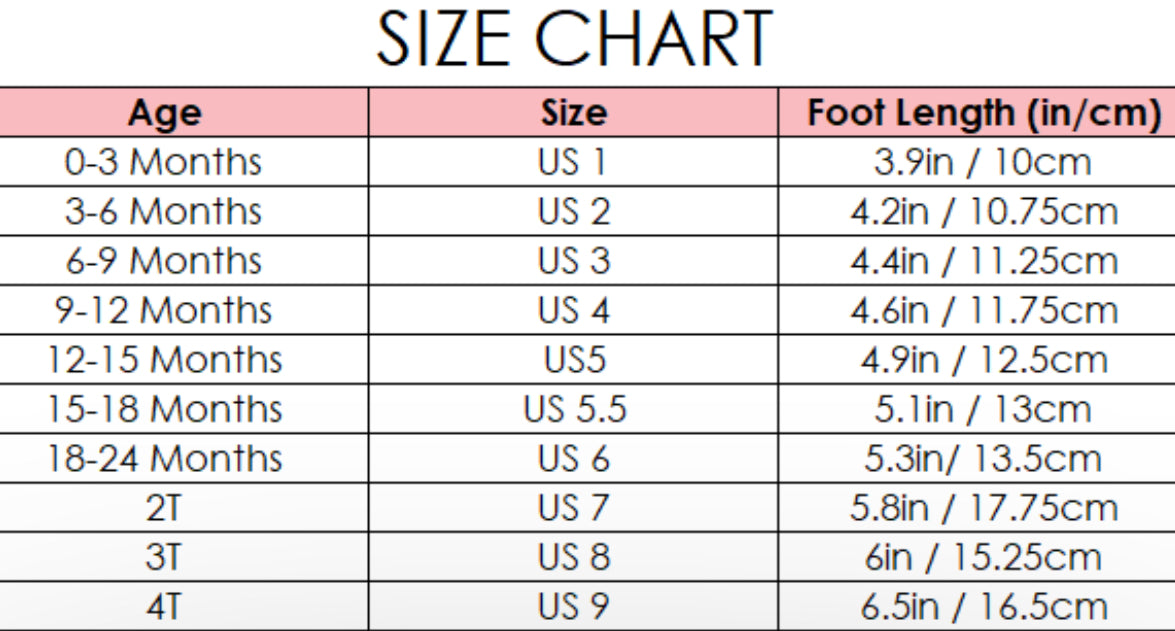Click the 15-18 Months age cell
Viewport: 1175px width, 631px height.
tap(164, 409)
